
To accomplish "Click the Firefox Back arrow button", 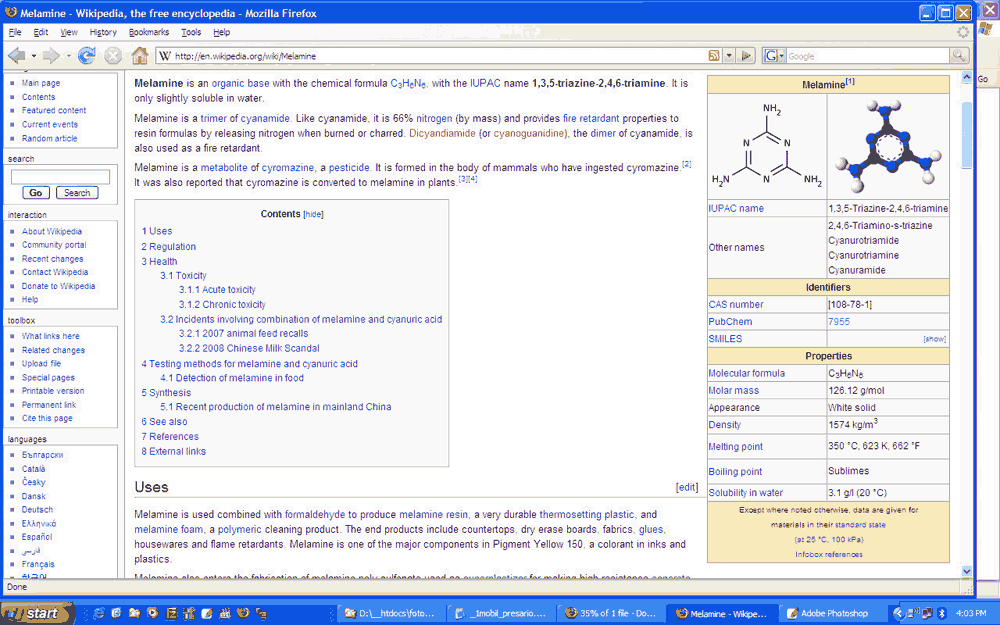I will tap(17, 56).
